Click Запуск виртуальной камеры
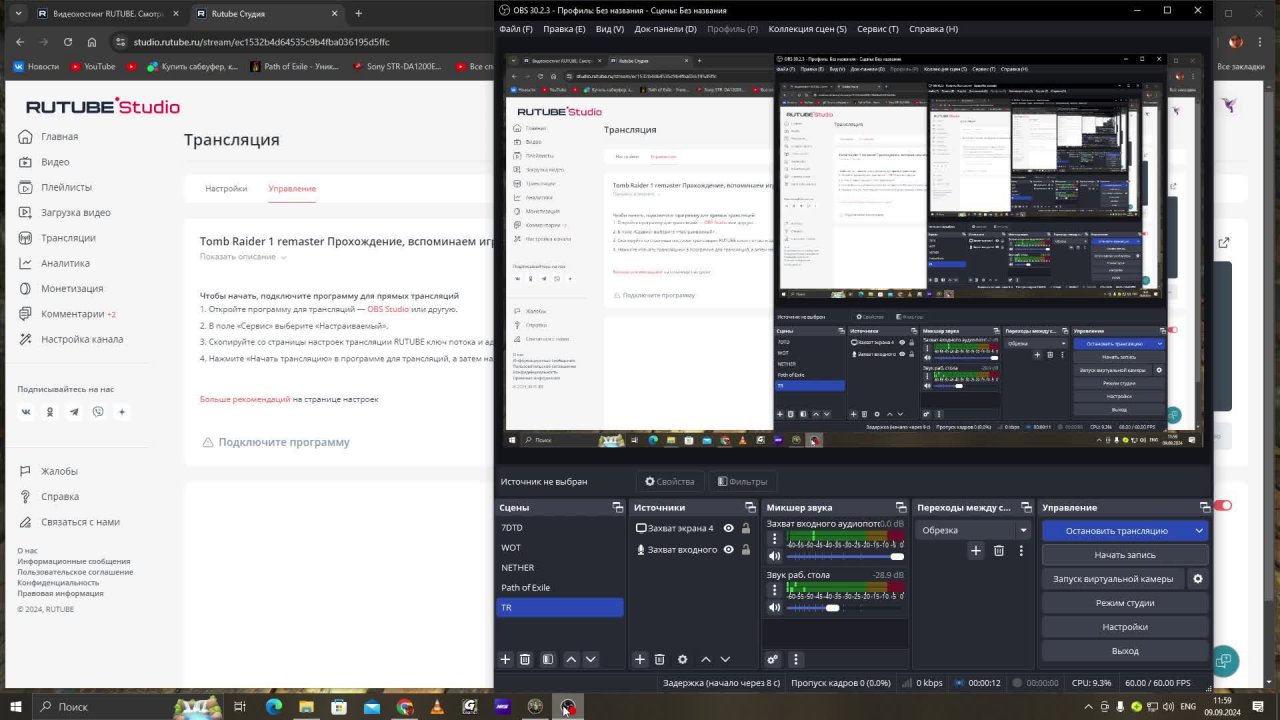 pyautogui.click(x=1112, y=579)
